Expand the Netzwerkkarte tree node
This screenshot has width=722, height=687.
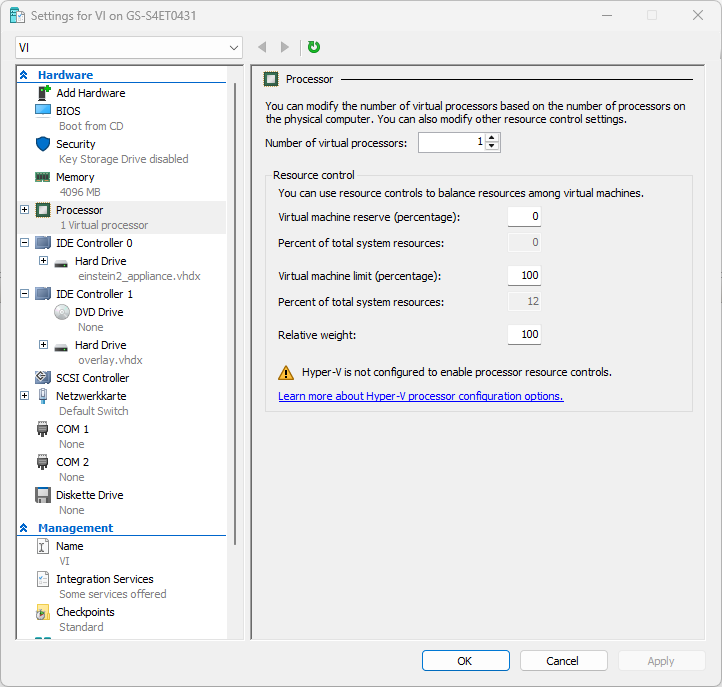pos(24,396)
